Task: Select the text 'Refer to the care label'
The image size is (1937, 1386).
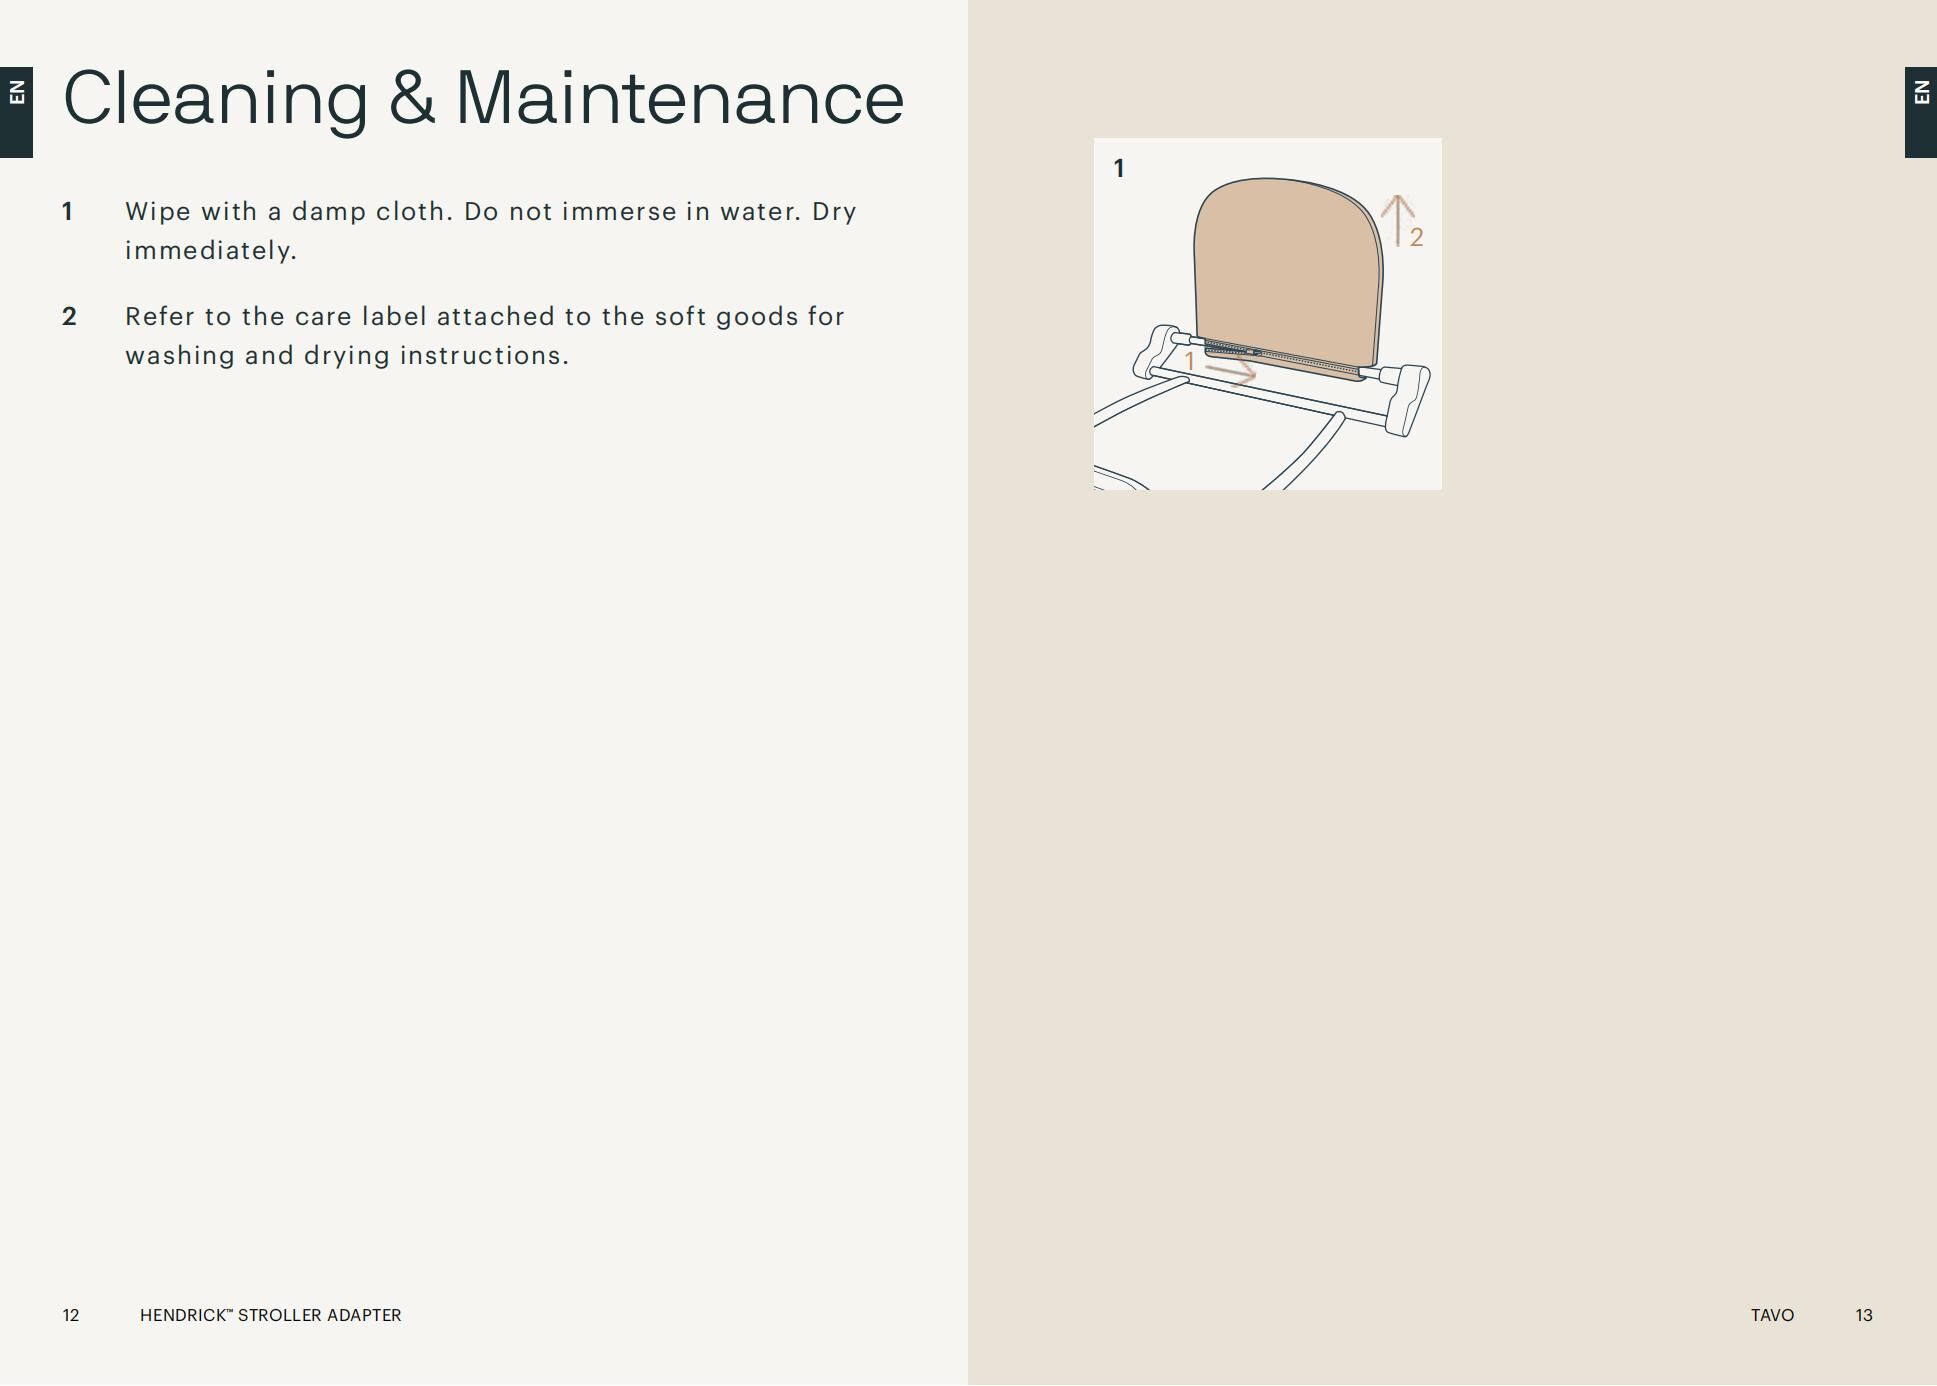Action: (x=277, y=316)
